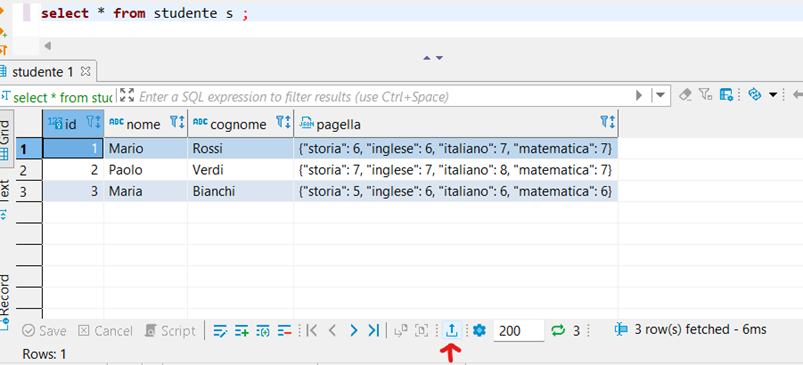Open the fetch size settings gear icon
Viewport: 803px width, 365px height.
click(479, 331)
